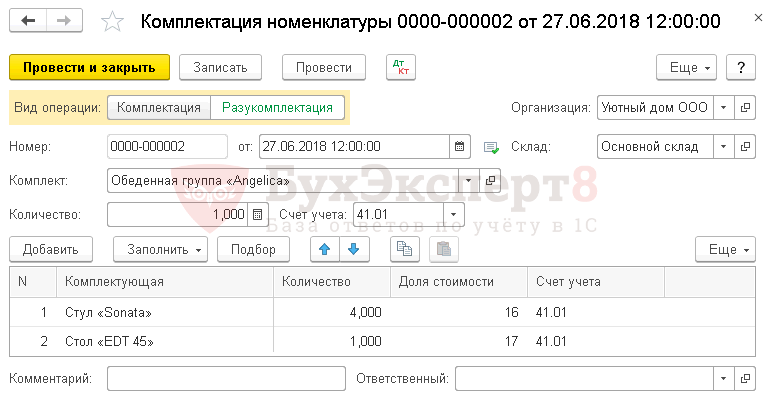The width and height of the screenshot is (767, 398).
Task: Open the Заполнить dropdown menu
Action: coord(160,249)
